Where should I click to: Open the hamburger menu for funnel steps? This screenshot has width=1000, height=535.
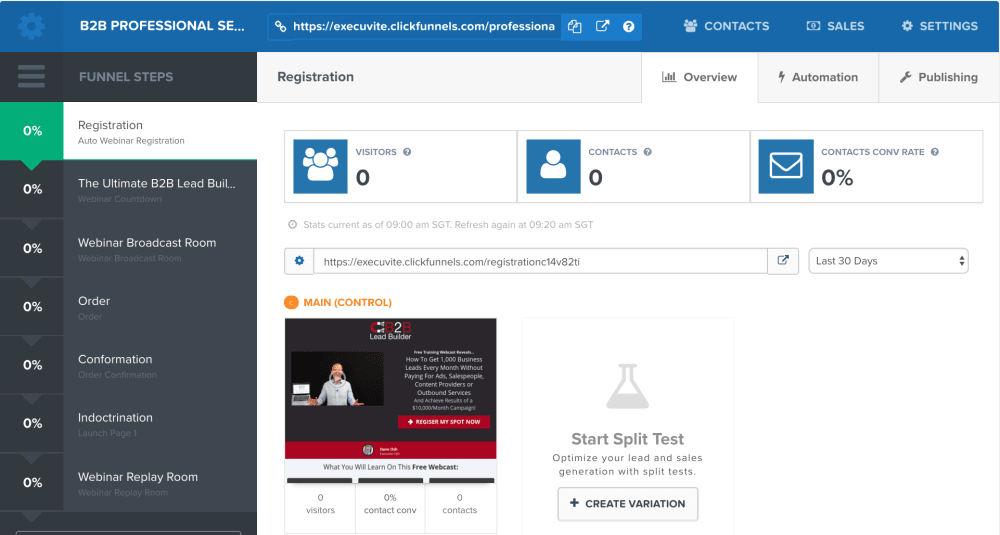coord(31,77)
